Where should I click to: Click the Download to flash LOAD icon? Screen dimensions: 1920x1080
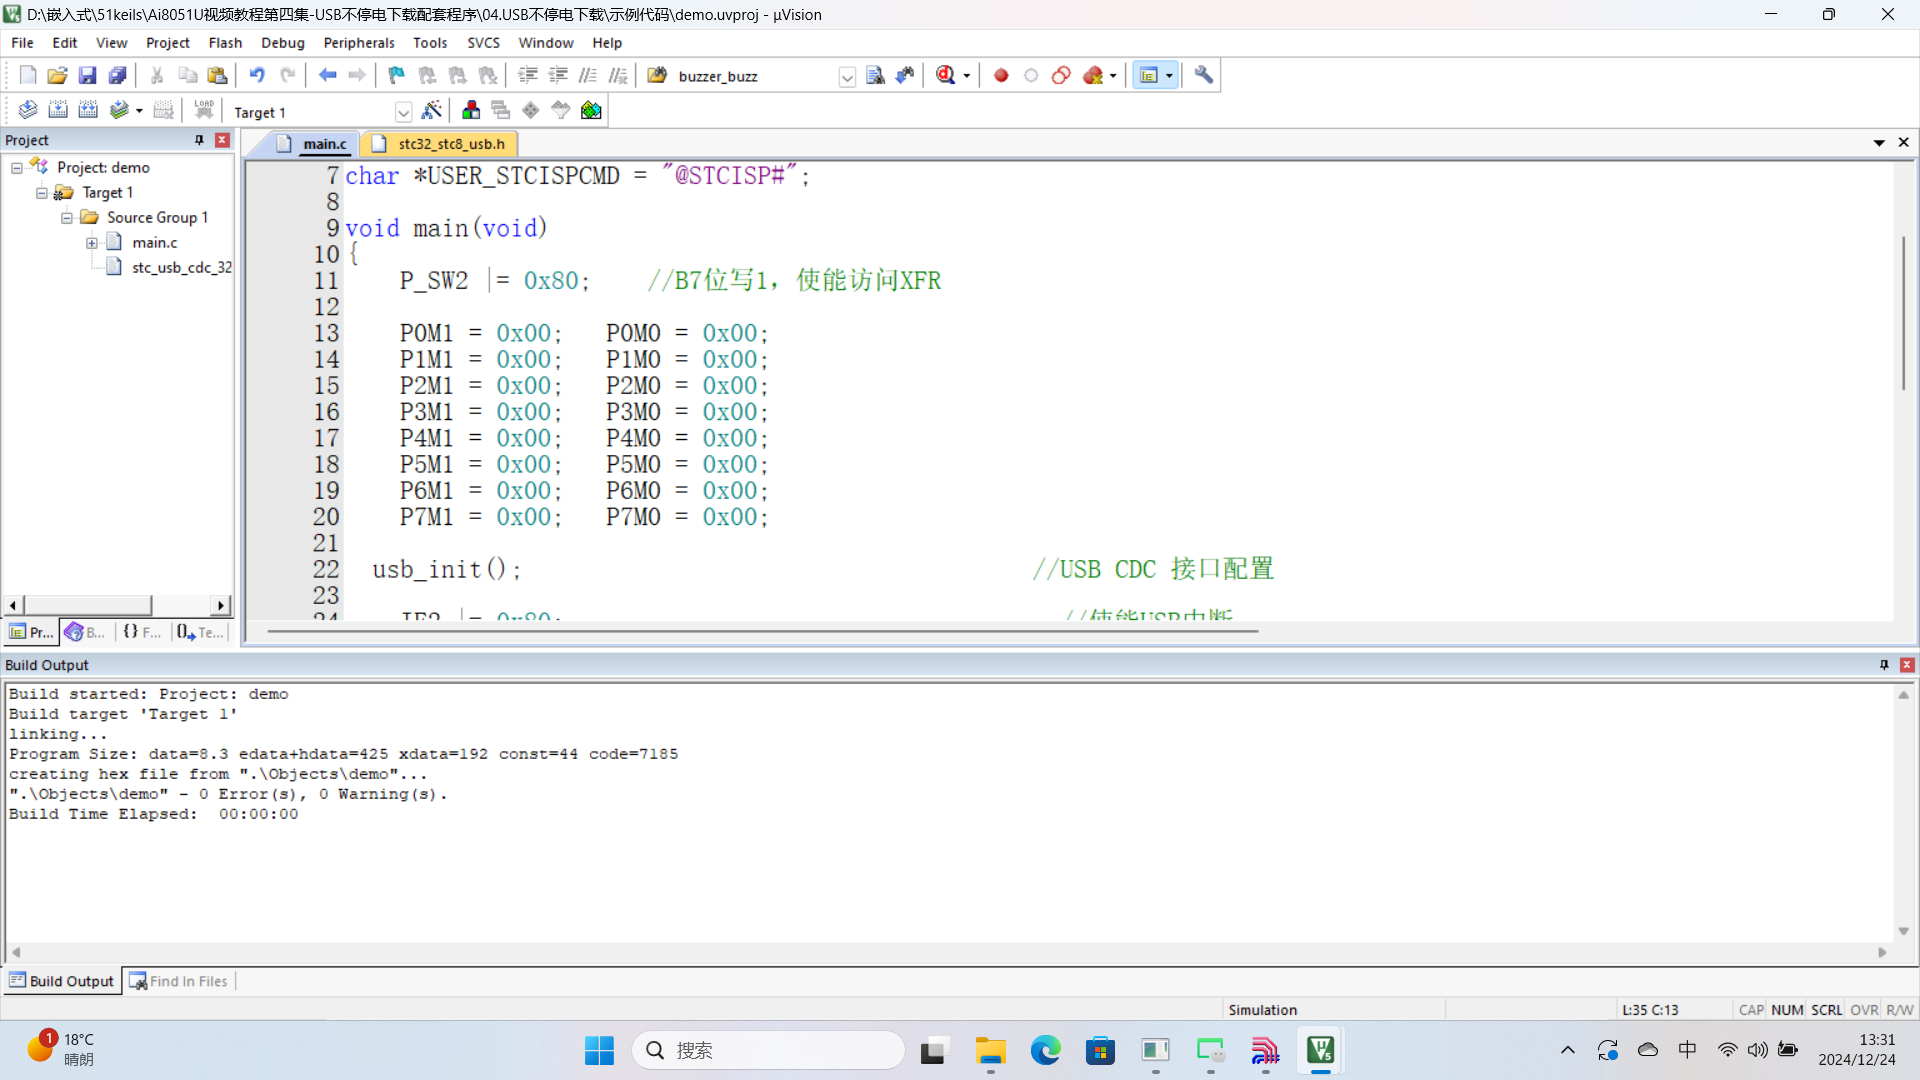click(x=204, y=110)
